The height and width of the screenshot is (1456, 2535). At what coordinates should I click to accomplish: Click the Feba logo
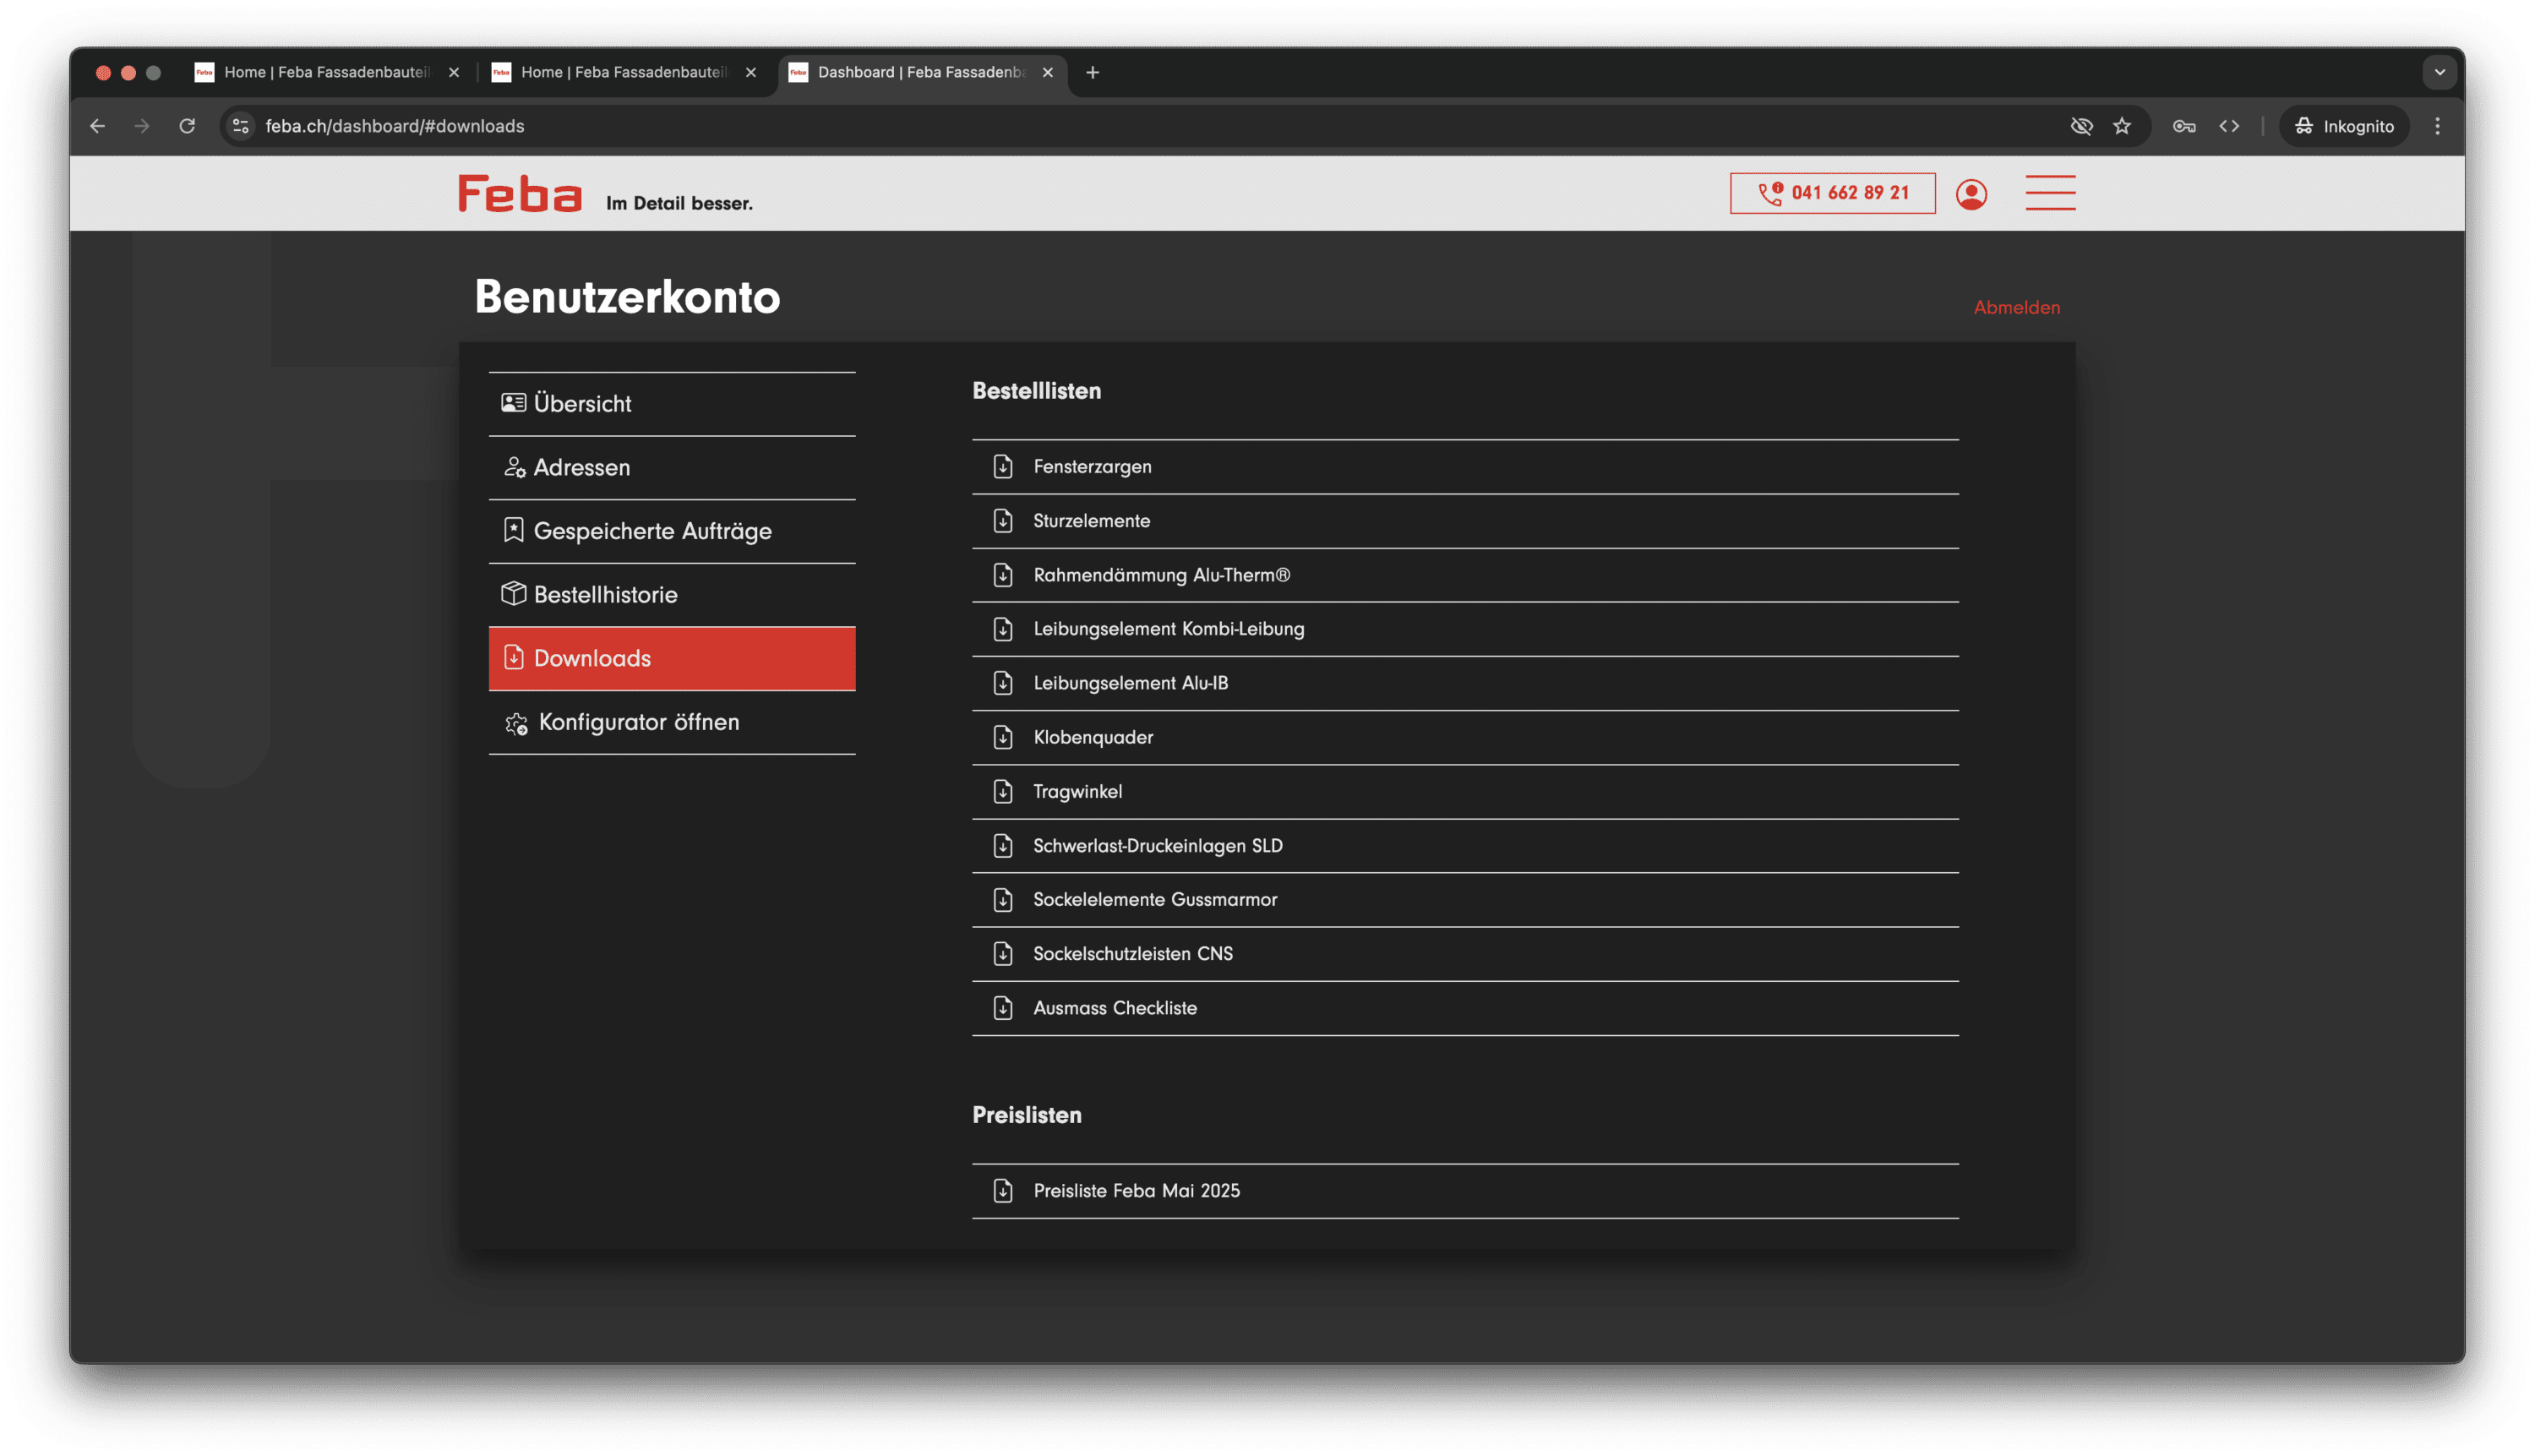click(519, 194)
